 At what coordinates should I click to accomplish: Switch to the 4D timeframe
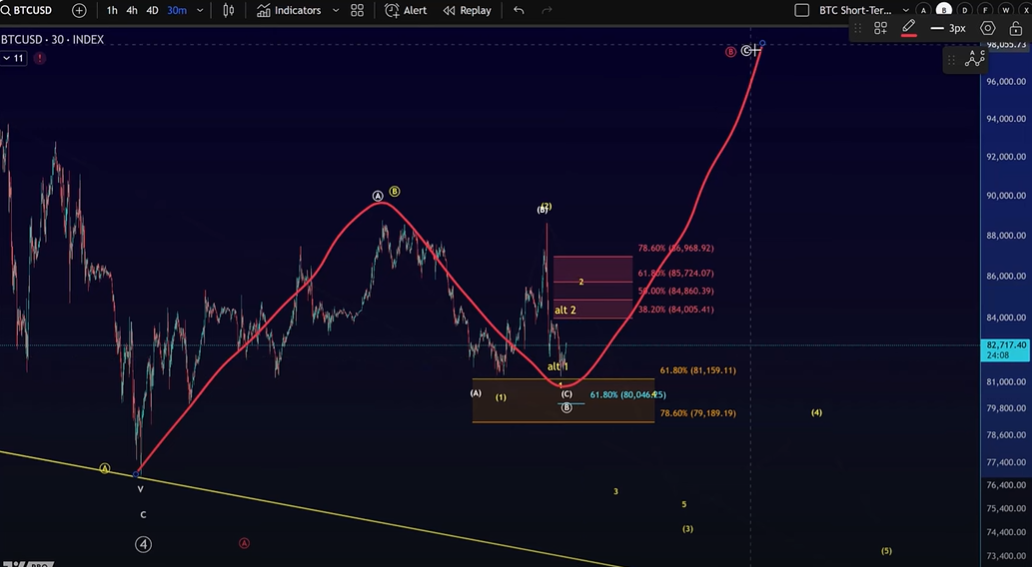[x=152, y=11]
